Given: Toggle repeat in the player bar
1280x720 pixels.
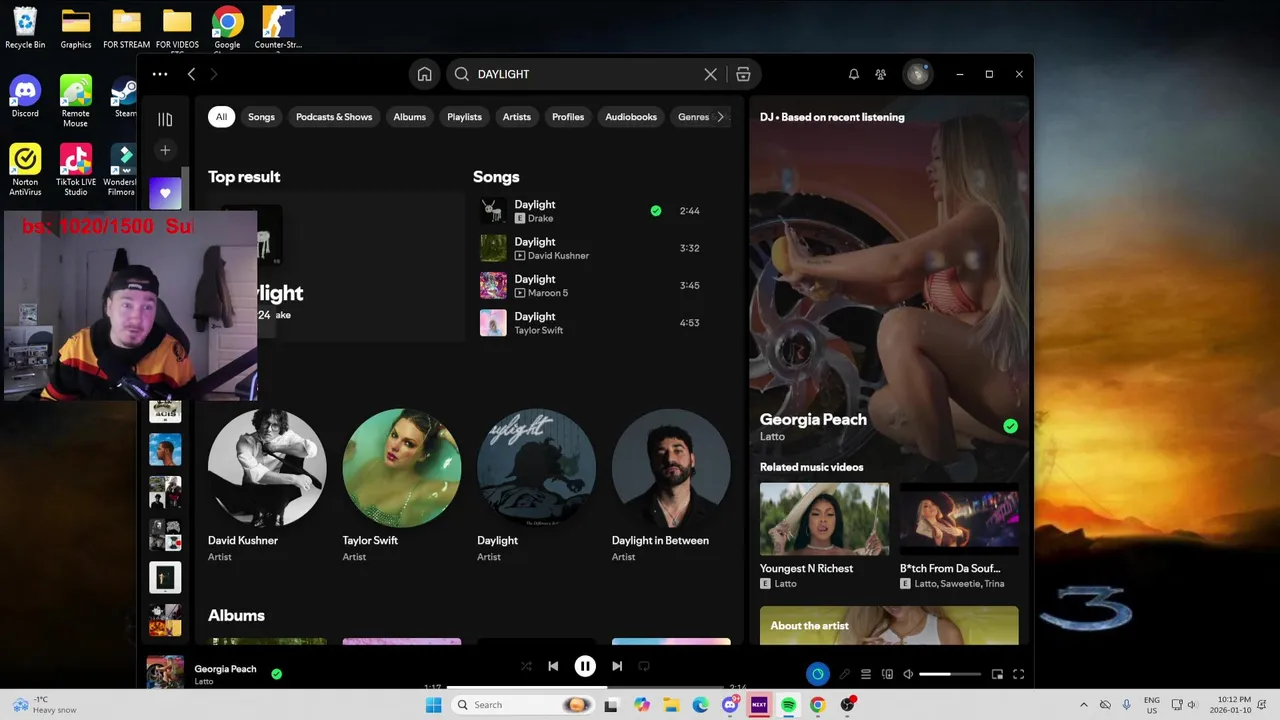Looking at the screenshot, I should 644,666.
